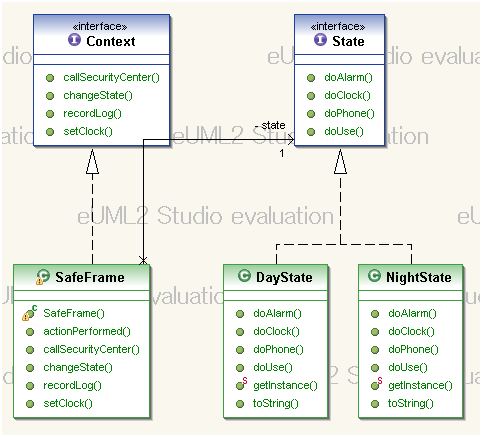Click the realization arrowhead under State
This screenshot has width=482, height=437.
pyautogui.click(x=340, y=161)
